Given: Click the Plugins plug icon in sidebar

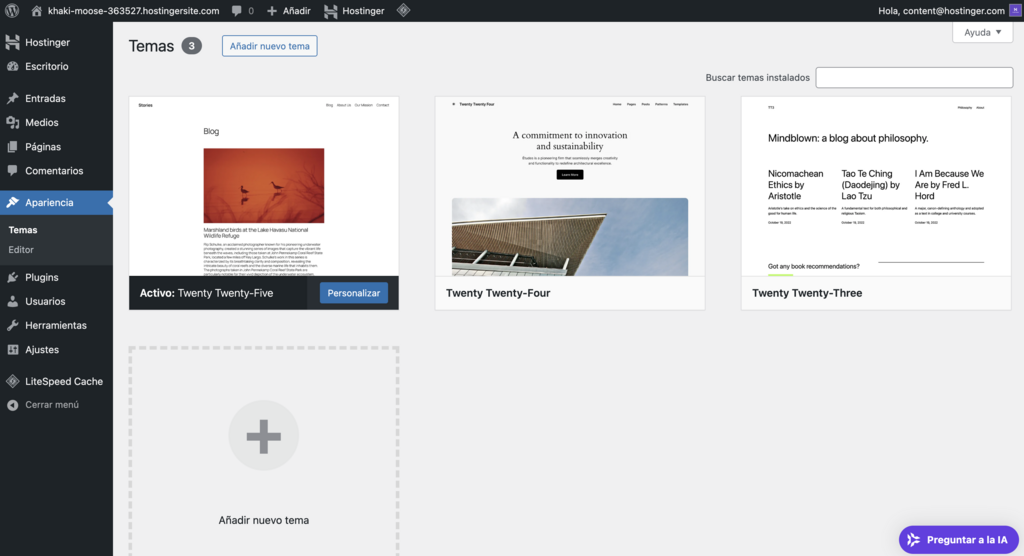Looking at the screenshot, I should click(13, 277).
